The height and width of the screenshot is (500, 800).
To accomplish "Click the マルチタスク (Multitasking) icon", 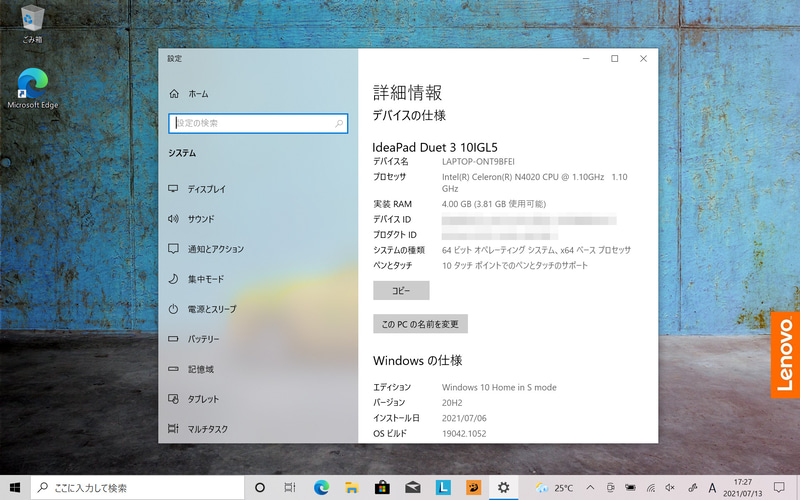I will tap(173, 429).
